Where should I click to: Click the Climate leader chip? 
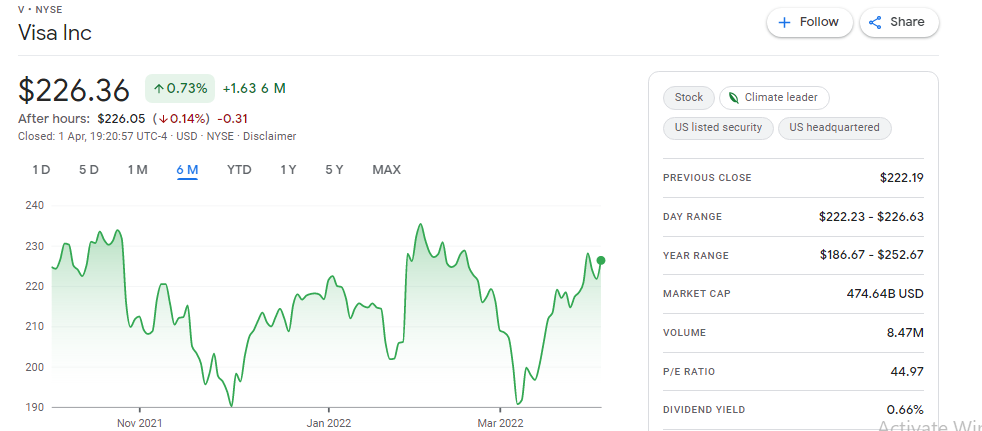click(774, 98)
